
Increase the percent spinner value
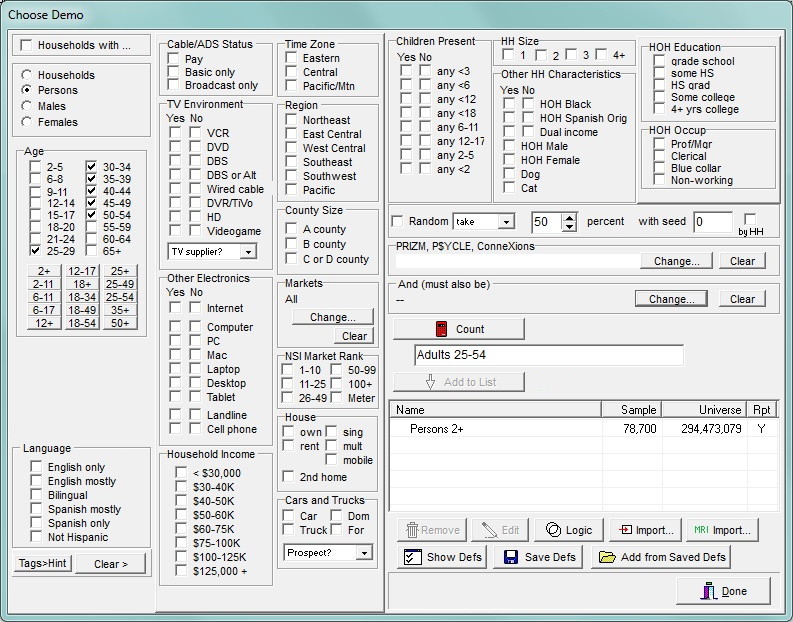[569, 217]
